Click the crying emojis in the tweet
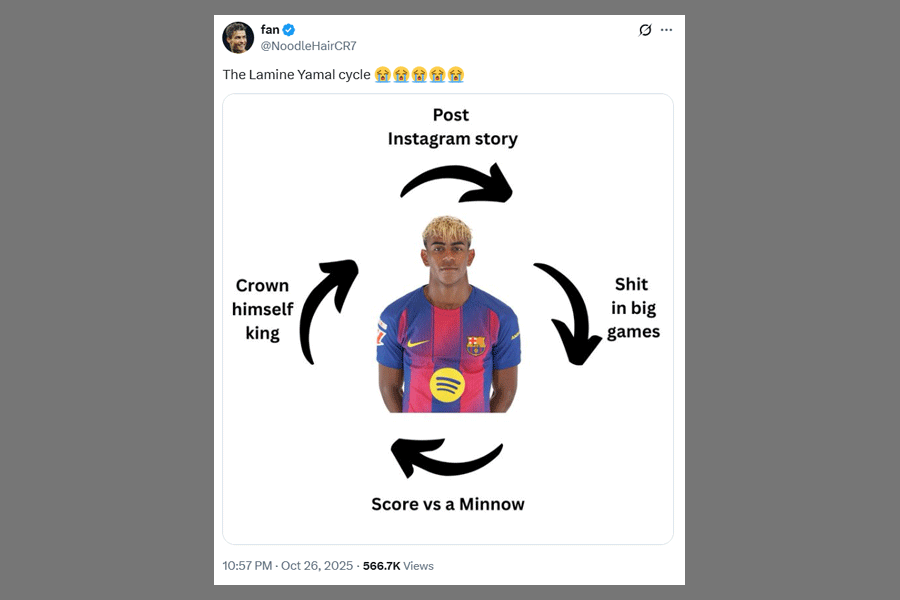Viewport: 900px width, 600px height. point(419,75)
